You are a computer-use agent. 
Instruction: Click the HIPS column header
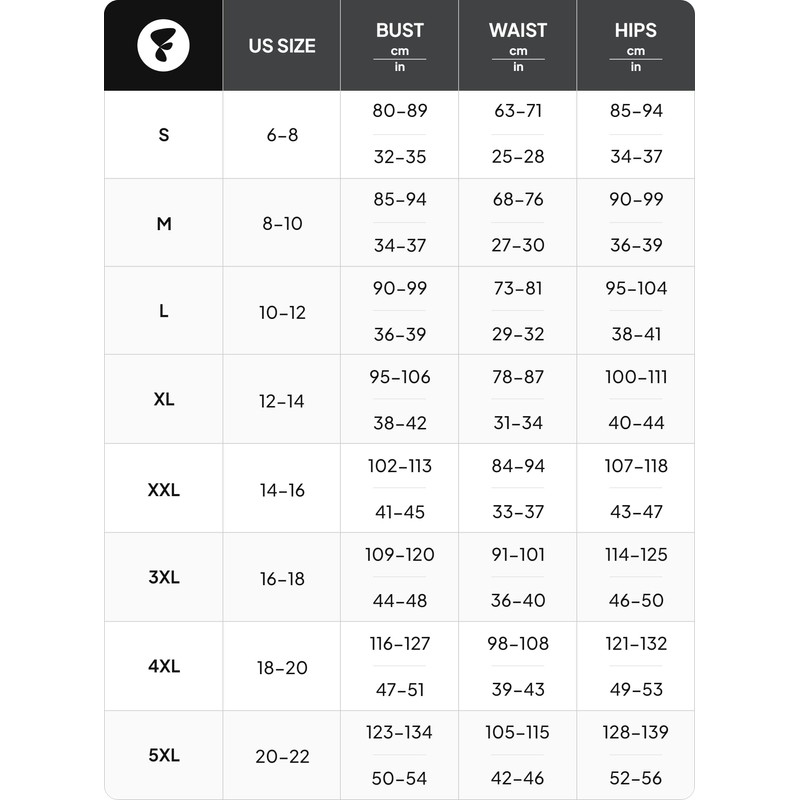click(636, 31)
